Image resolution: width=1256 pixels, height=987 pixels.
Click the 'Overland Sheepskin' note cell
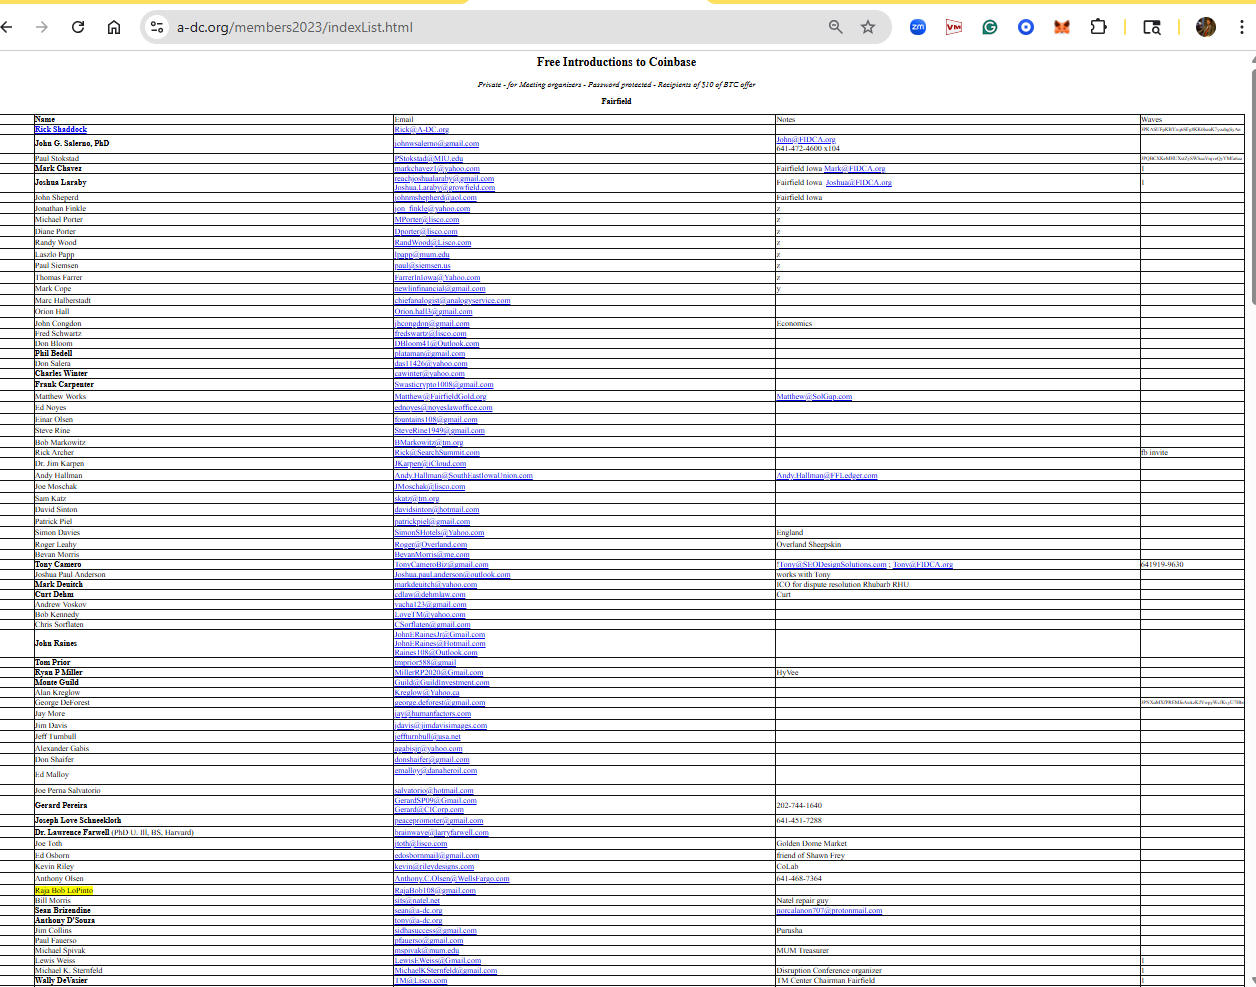point(809,544)
